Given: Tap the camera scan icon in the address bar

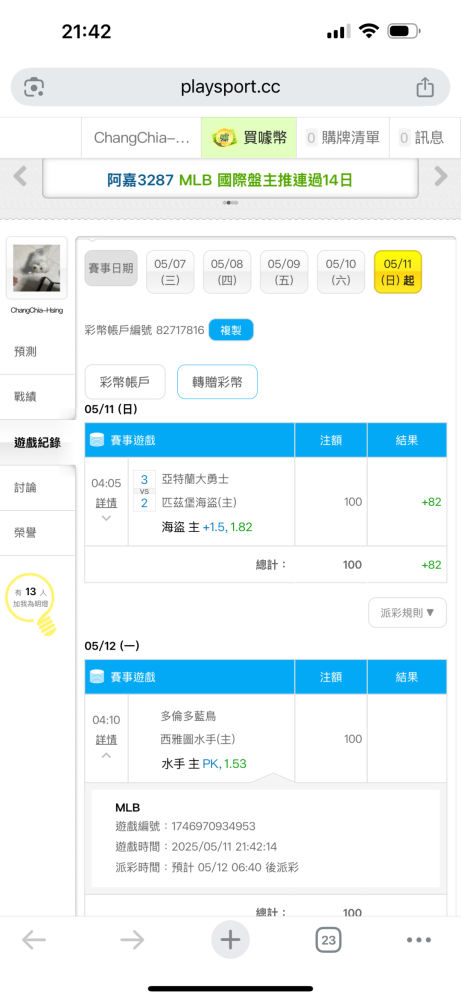Looking at the screenshot, I should 34,87.
